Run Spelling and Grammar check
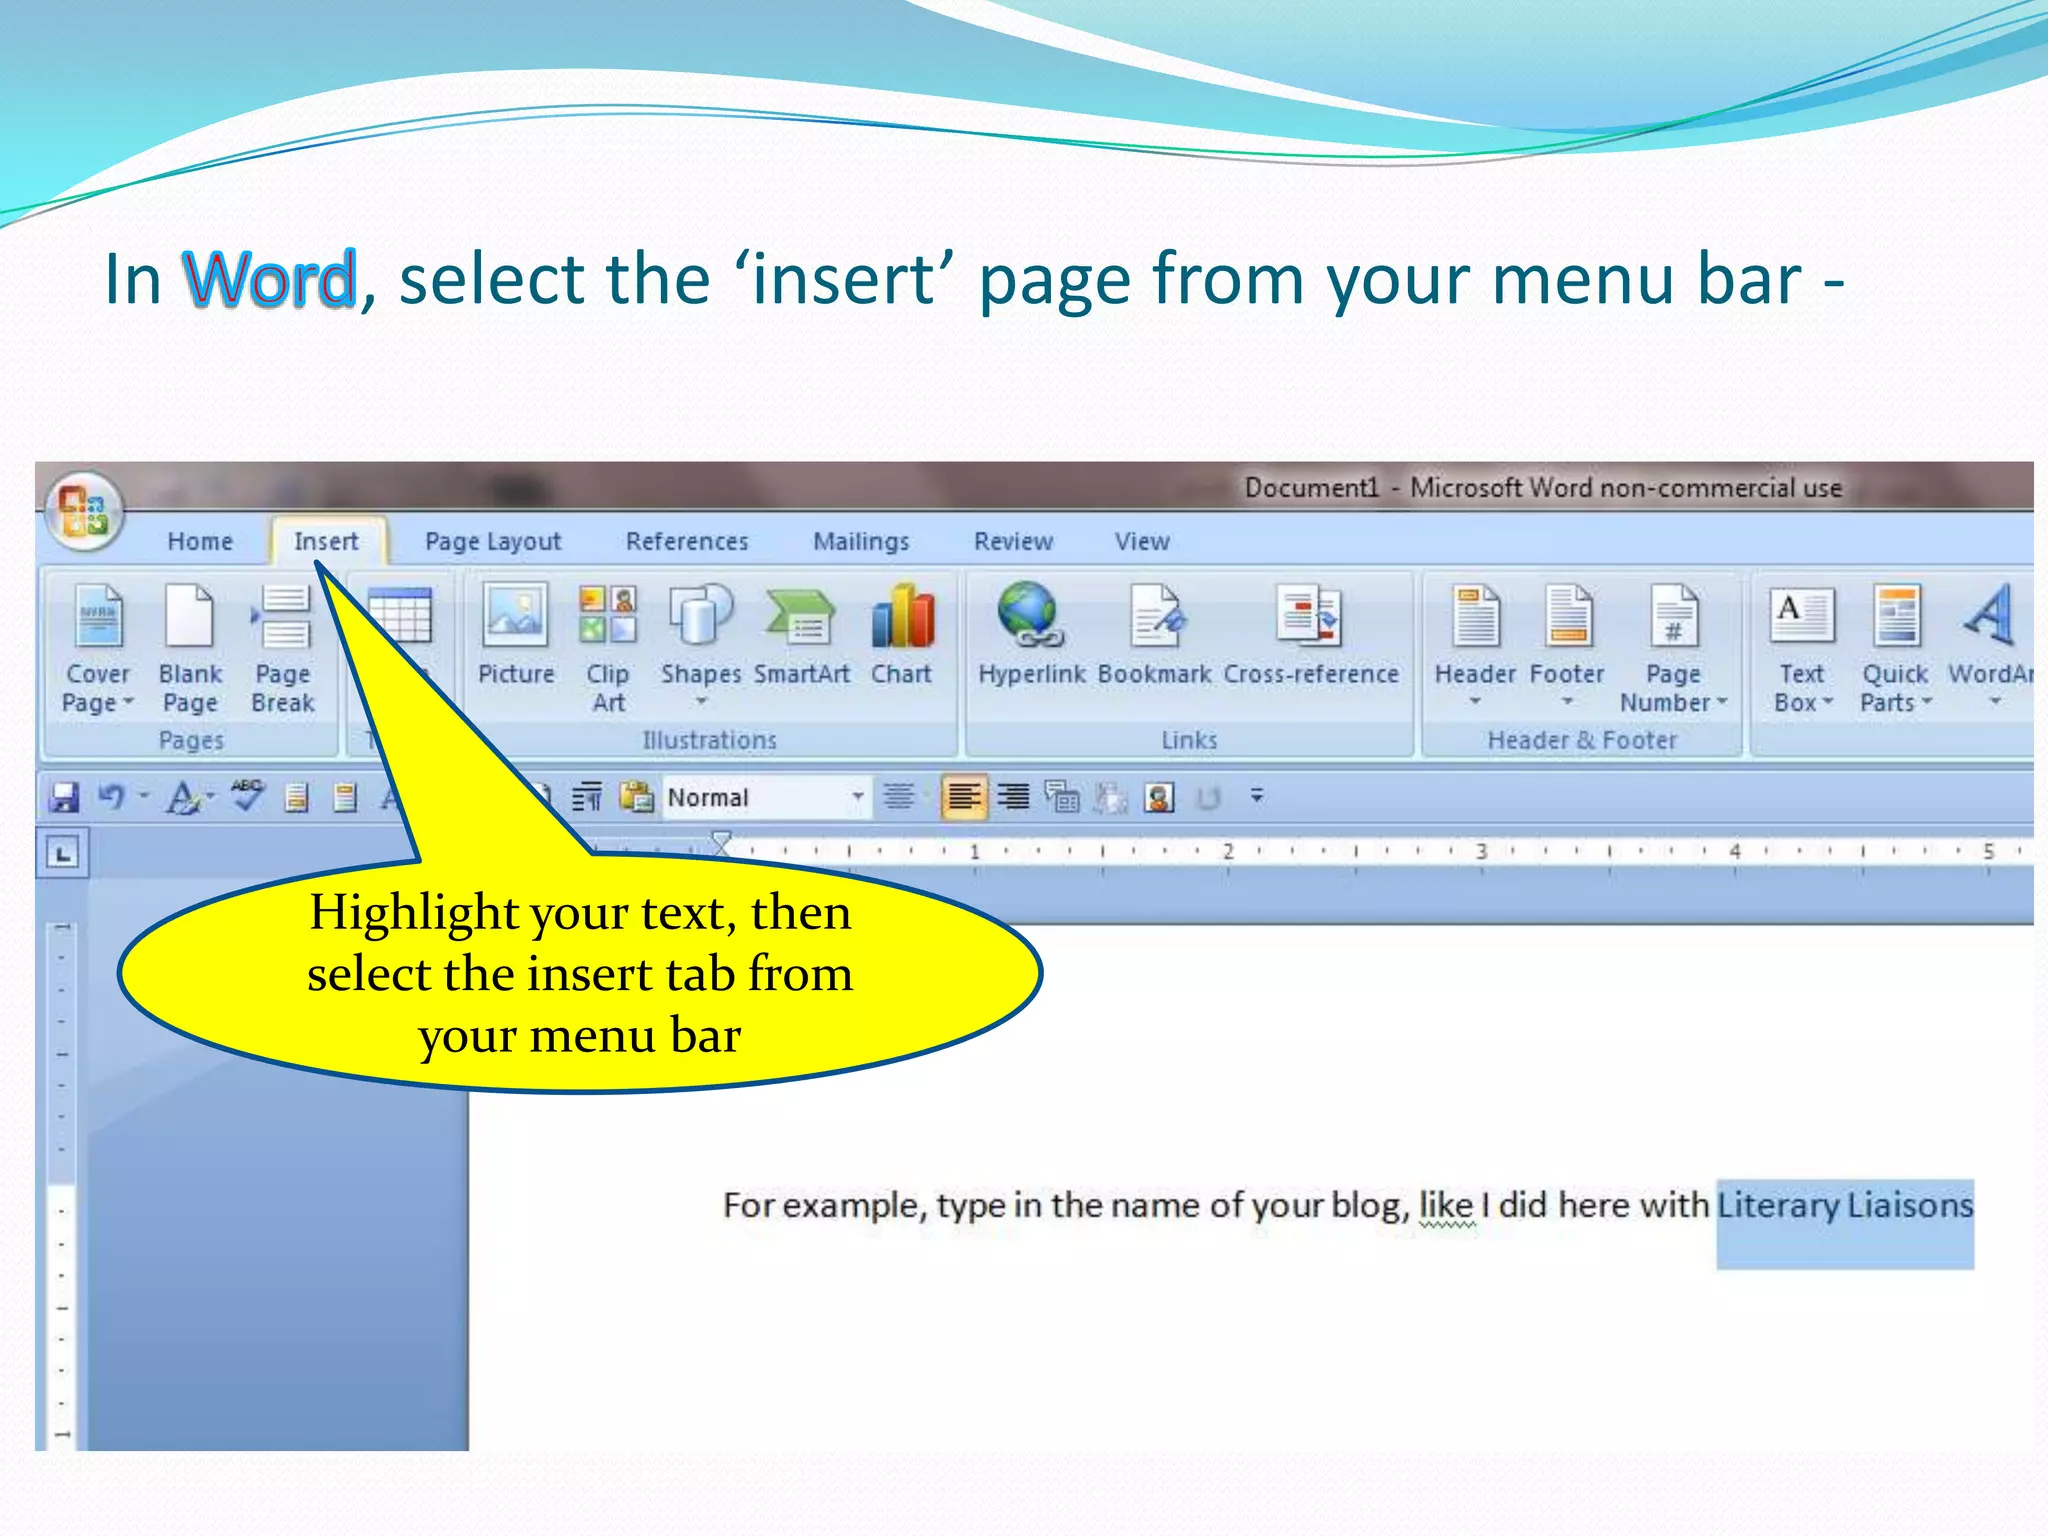This screenshot has width=2048, height=1536. pyautogui.click(x=247, y=797)
